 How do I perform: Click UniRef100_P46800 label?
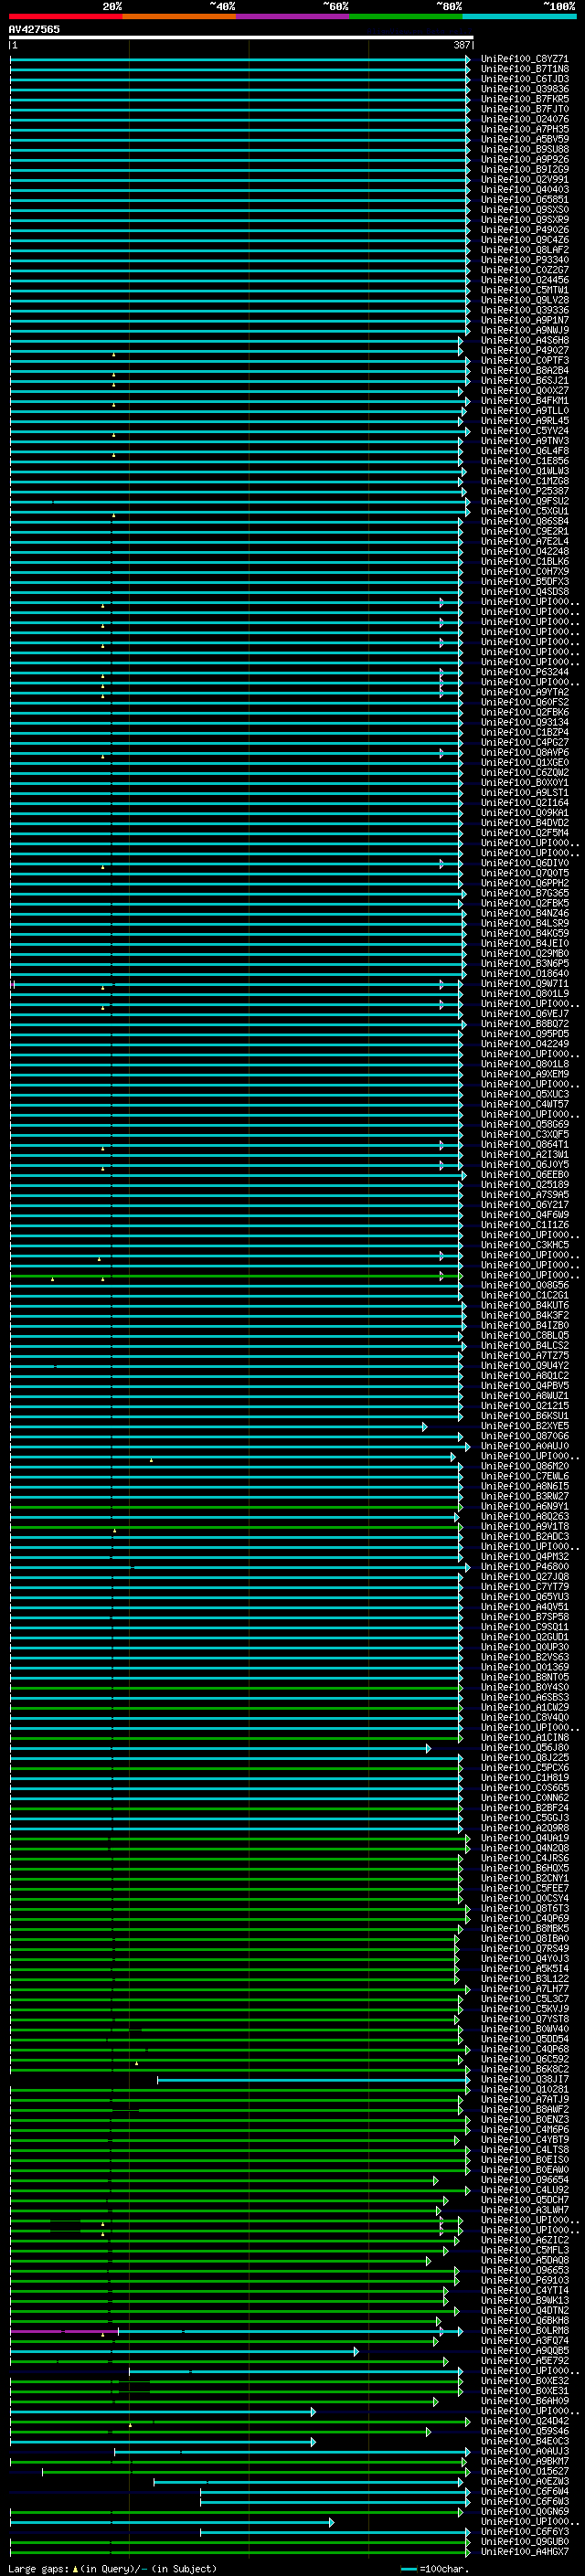[525, 1566]
